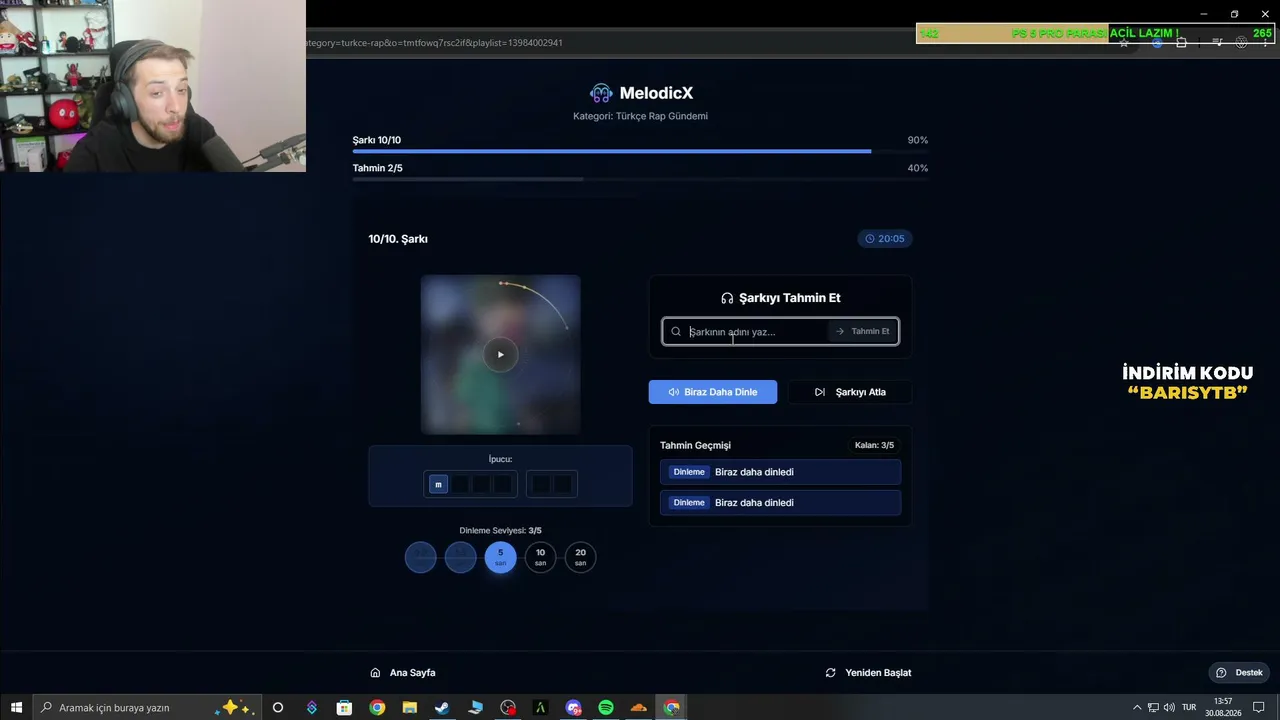Click the volume speaker tray icon

pos(1169,708)
